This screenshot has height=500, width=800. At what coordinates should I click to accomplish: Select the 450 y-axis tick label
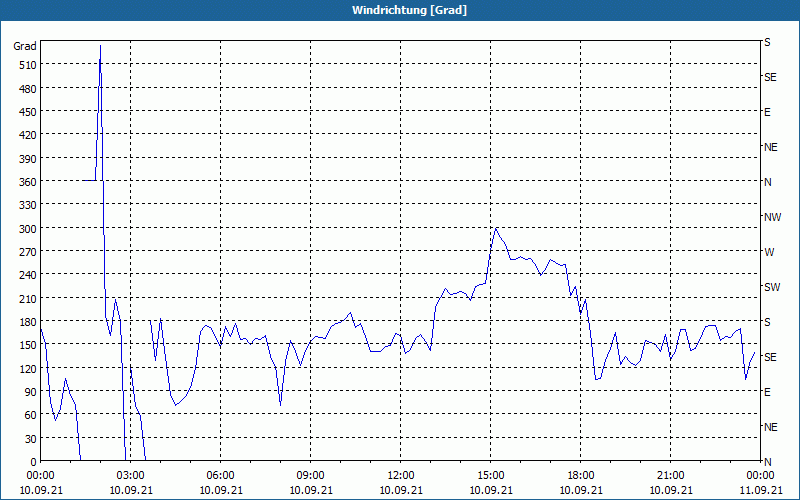click(28, 112)
